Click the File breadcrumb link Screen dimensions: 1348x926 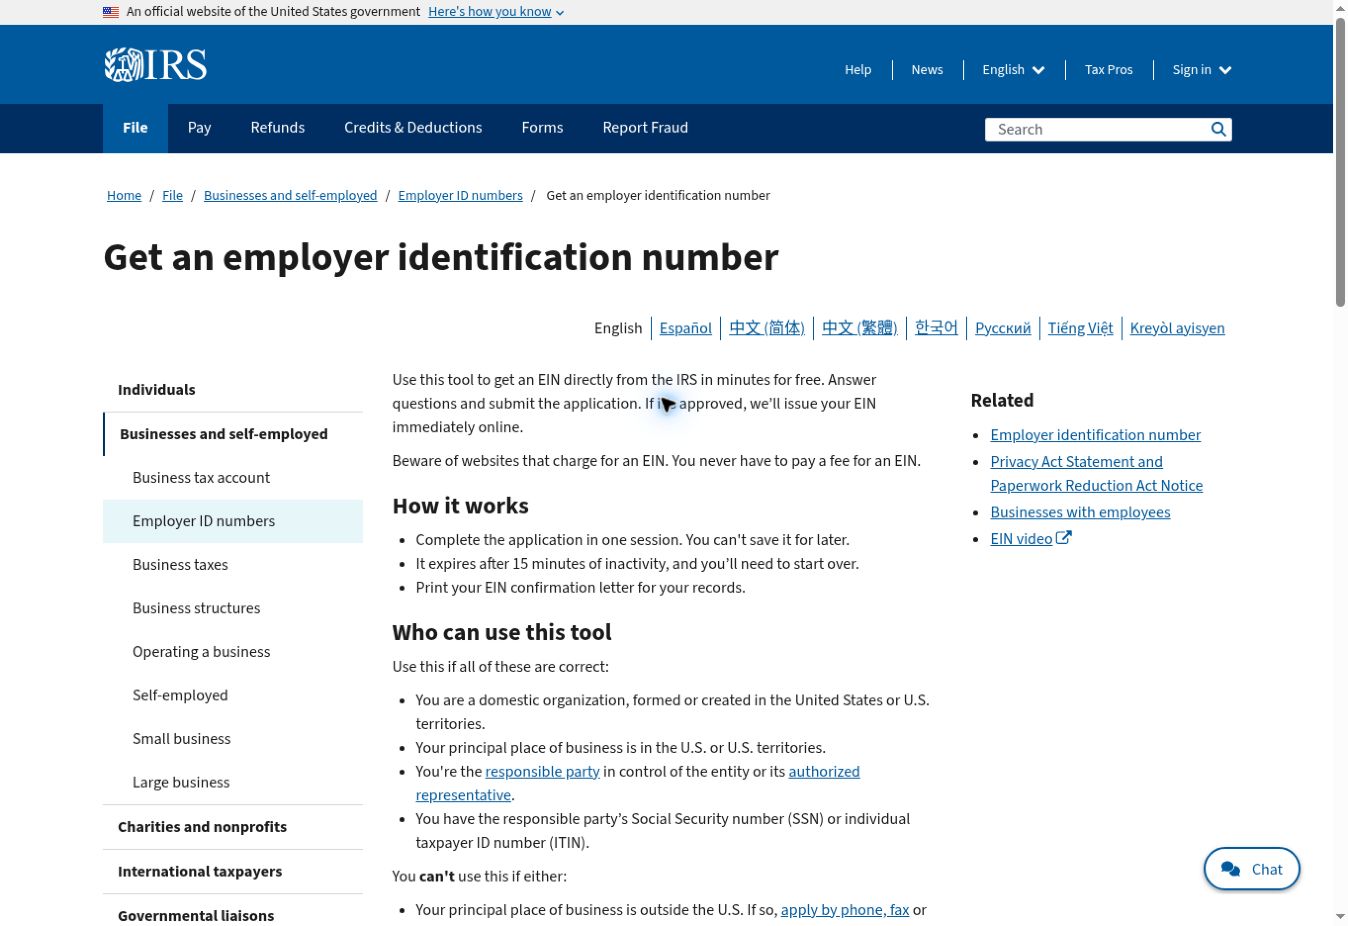(172, 196)
